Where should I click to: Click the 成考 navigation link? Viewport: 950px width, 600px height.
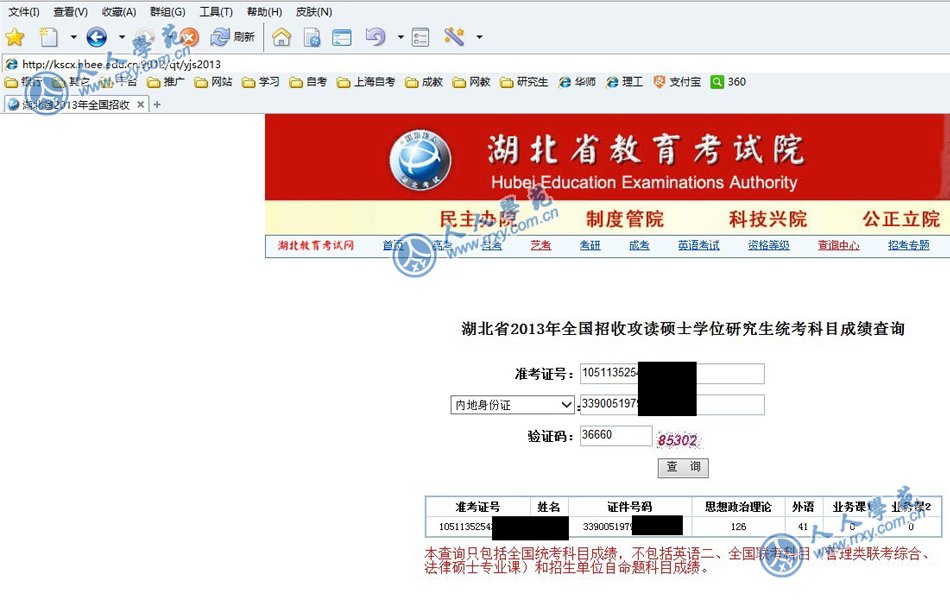click(639, 245)
